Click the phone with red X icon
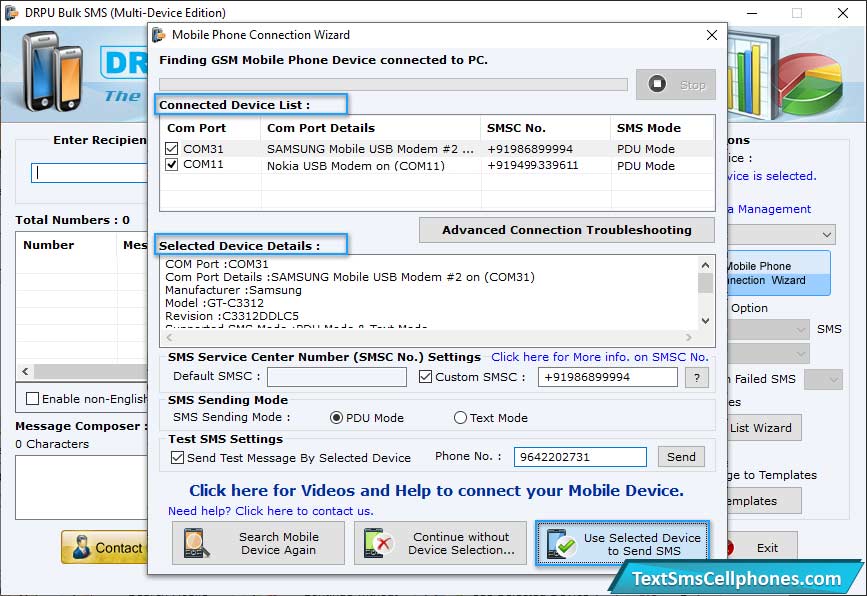The width and height of the screenshot is (867, 596). click(378, 543)
